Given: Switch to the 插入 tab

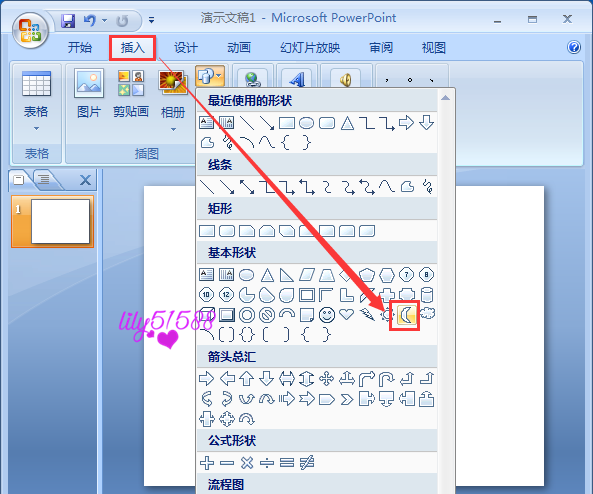Looking at the screenshot, I should [133, 48].
